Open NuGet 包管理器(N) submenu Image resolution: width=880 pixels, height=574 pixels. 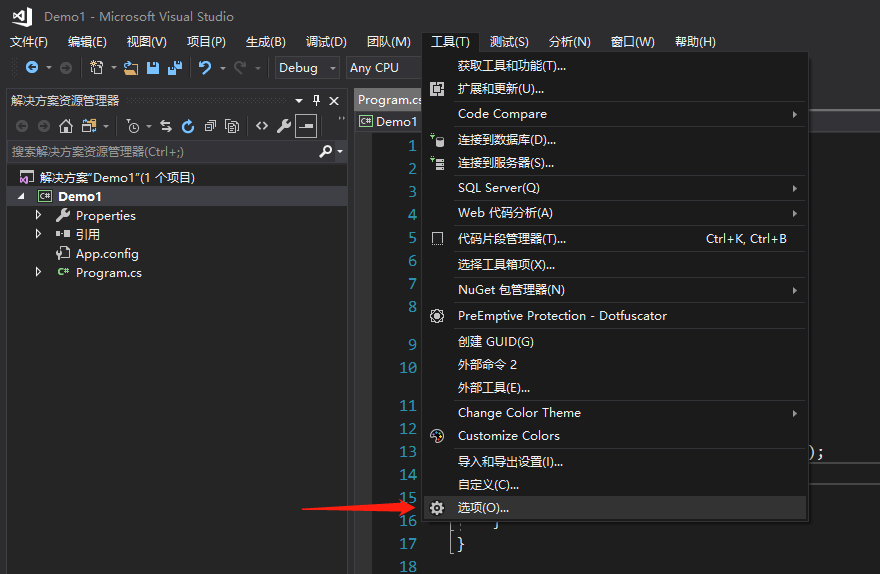pos(615,290)
